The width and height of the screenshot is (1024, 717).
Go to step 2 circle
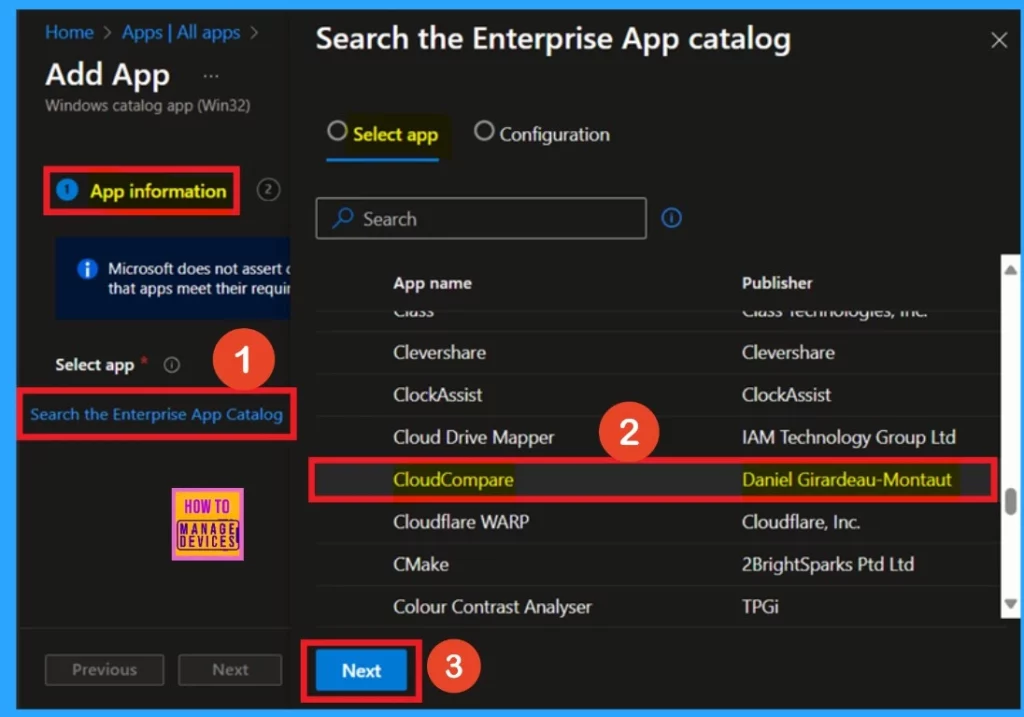click(268, 190)
